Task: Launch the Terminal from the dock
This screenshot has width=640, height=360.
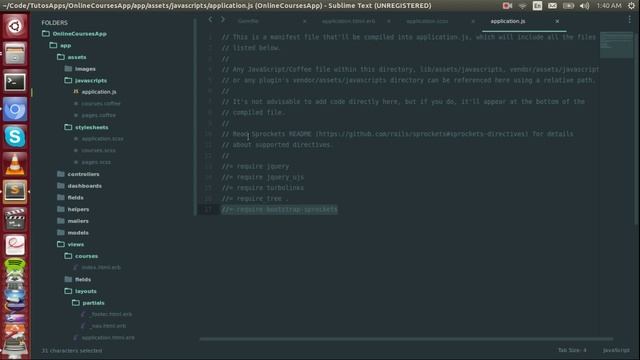Action: 15,82
